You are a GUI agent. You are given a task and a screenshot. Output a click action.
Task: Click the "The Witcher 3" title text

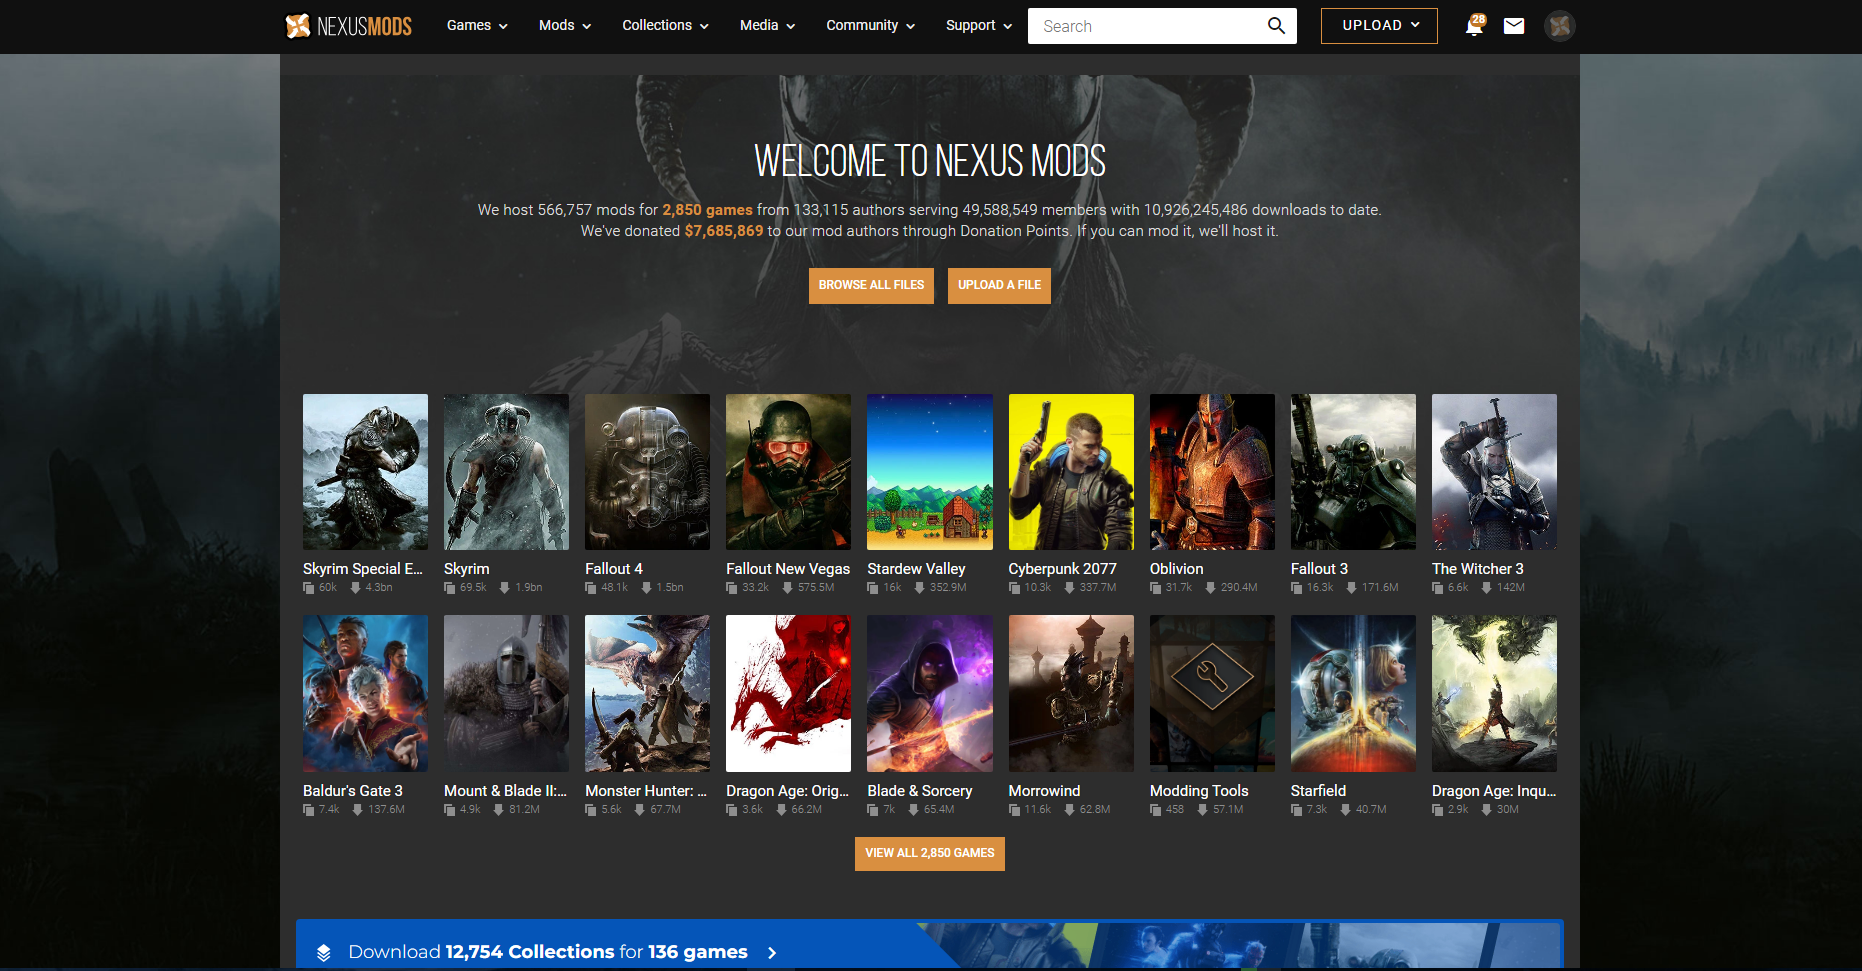[x=1478, y=569]
